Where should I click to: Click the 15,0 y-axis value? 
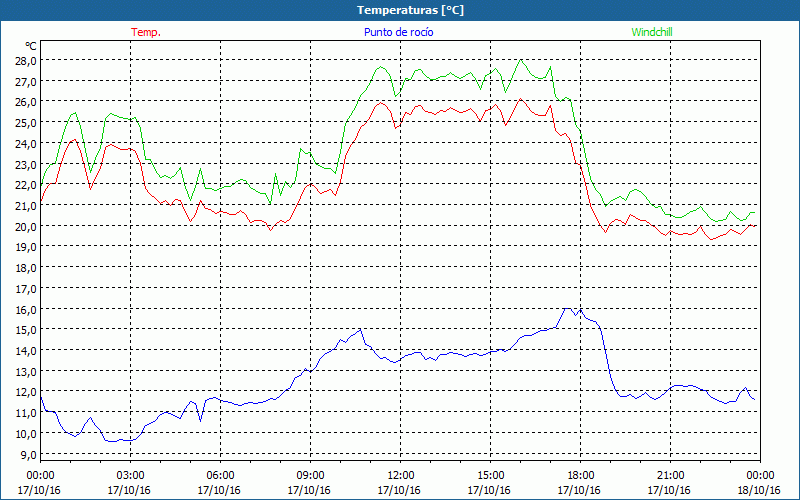click(26, 330)
